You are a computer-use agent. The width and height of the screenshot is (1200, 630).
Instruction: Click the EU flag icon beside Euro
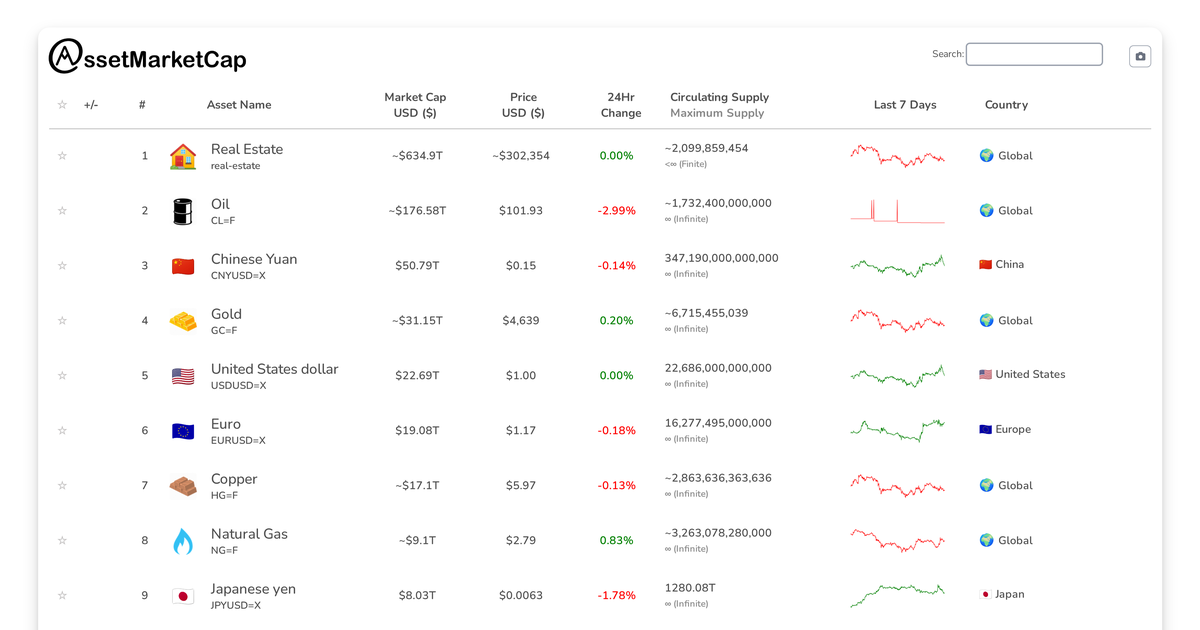click(x=183, y=431)
